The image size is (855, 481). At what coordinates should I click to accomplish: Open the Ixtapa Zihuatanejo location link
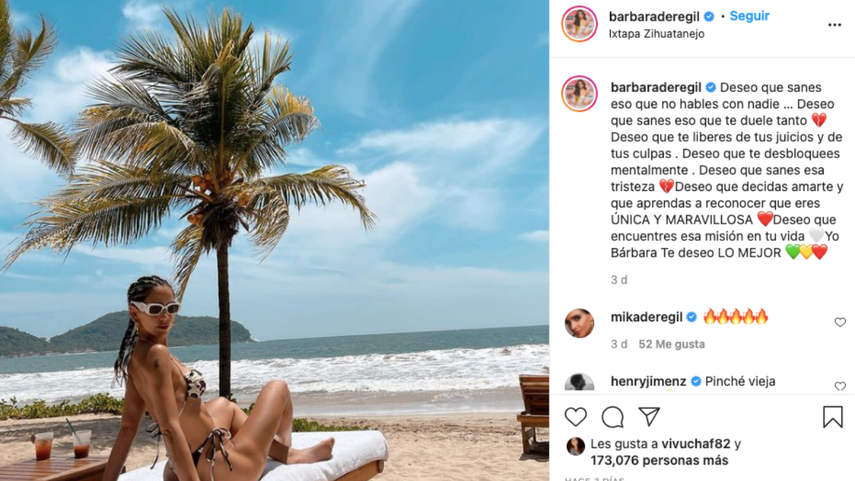657,34
